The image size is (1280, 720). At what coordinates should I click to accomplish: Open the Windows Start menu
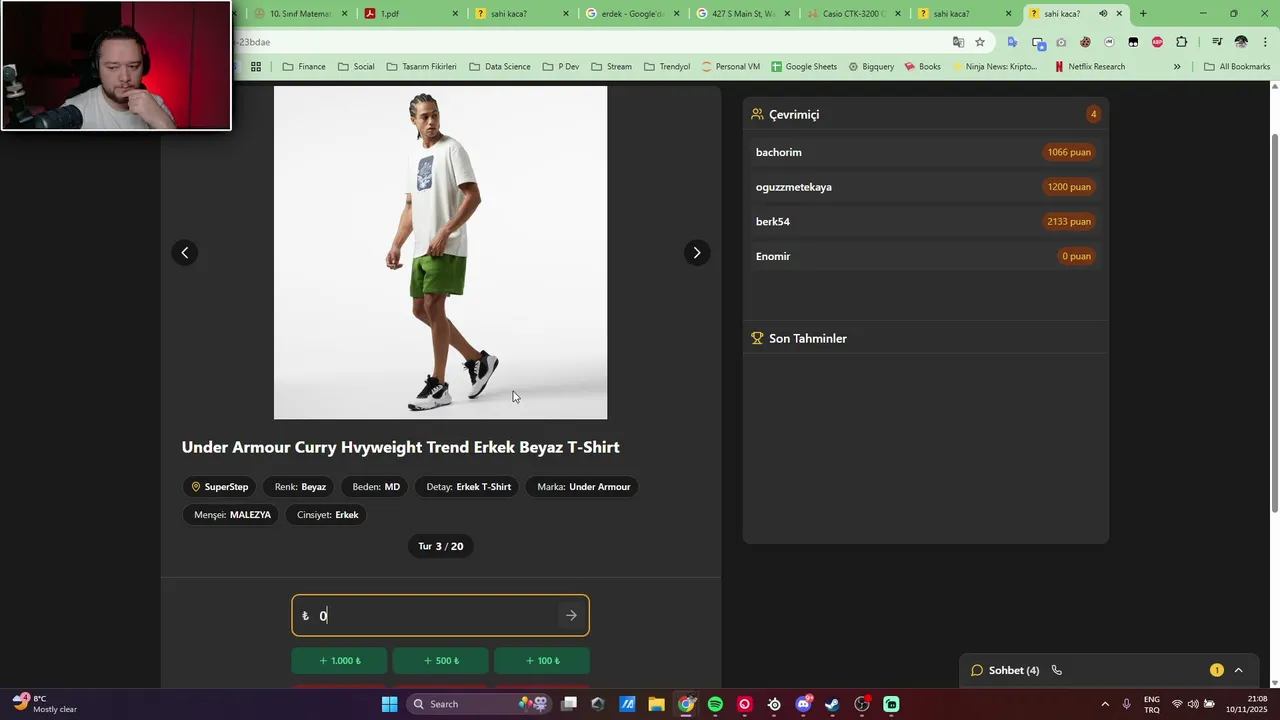(x=390, y=704)
